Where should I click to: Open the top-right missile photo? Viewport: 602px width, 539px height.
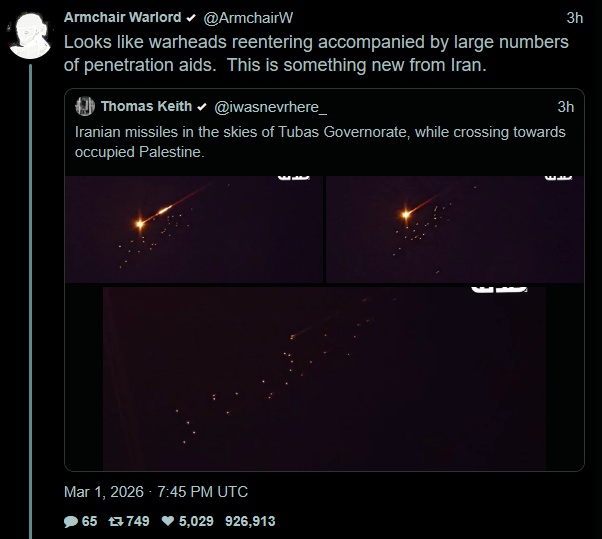[x=454, y=228]
